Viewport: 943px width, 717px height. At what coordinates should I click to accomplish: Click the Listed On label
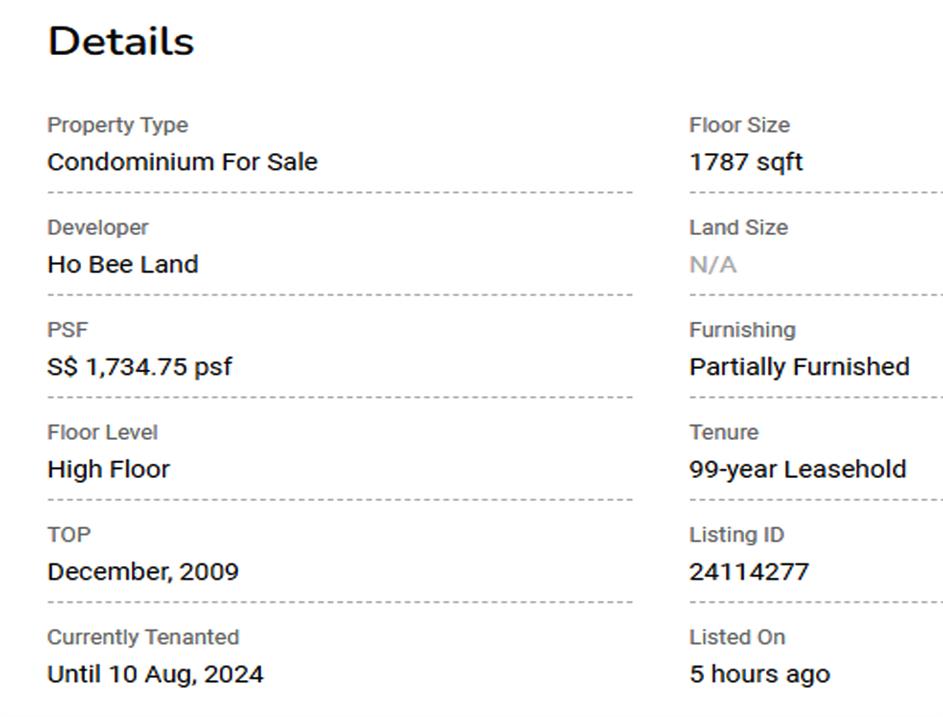tap(736, 637)
